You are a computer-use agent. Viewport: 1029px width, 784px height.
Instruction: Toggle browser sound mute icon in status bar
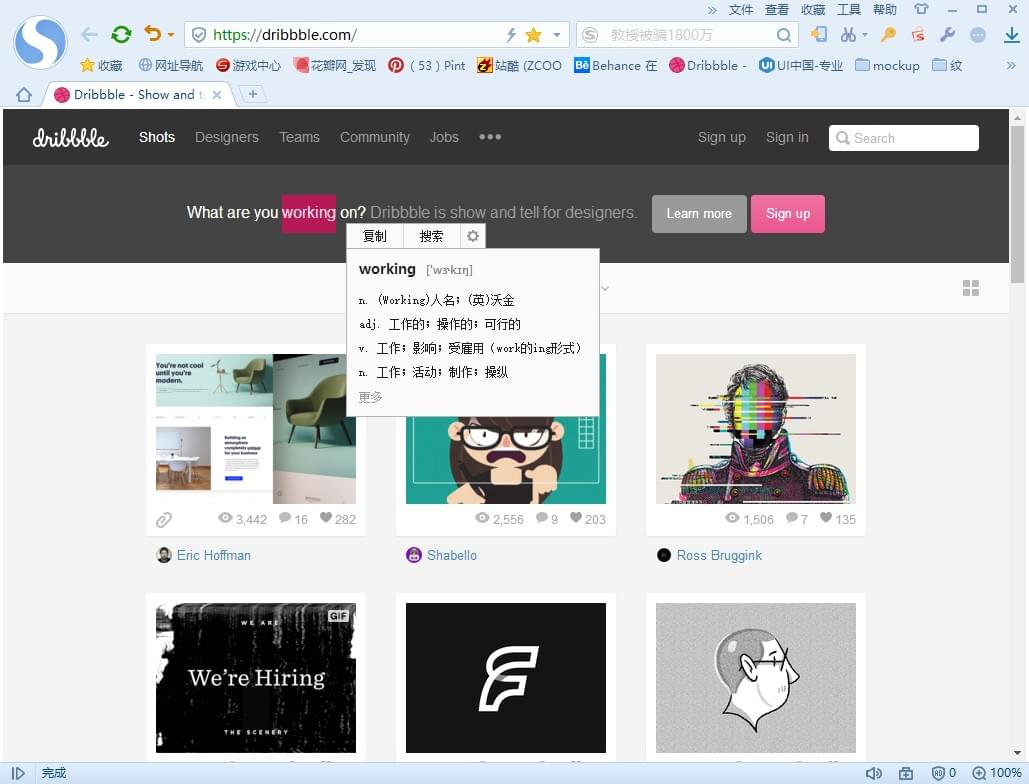pos(873,773)
